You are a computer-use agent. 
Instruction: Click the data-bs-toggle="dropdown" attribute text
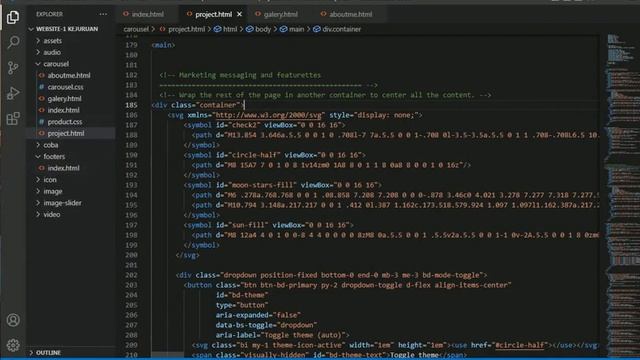point(266,325)
